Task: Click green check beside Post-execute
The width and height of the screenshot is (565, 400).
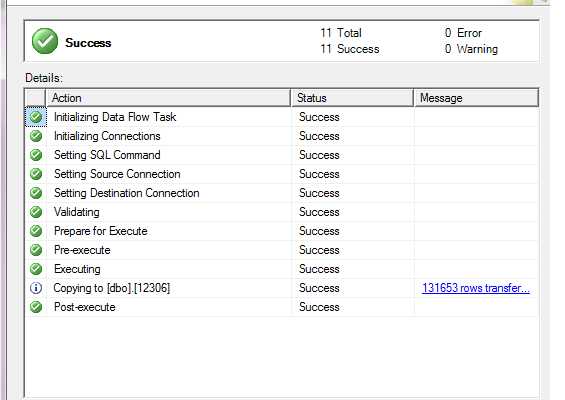Action: point(36,307)
